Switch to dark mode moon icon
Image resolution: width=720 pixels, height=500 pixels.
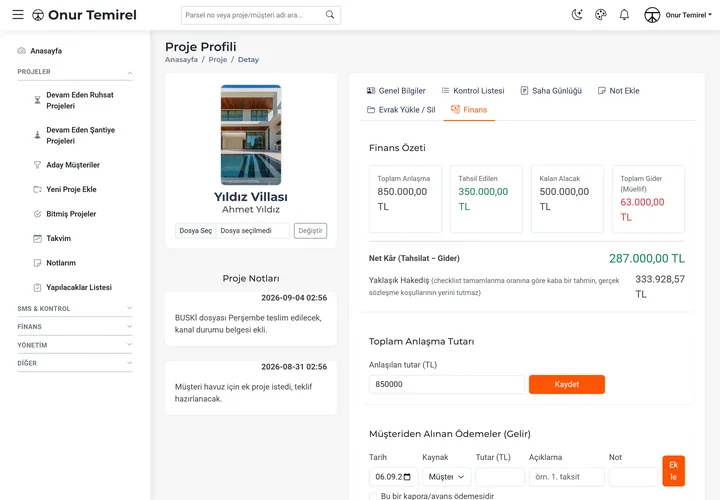tap(577, 15)
